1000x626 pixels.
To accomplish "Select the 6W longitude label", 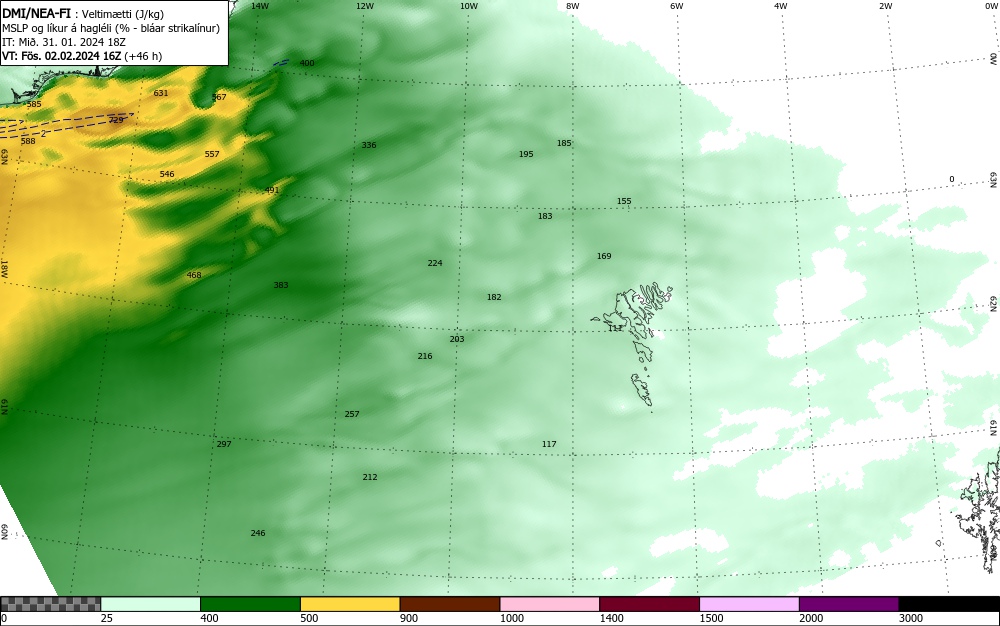I will (677, 6).
